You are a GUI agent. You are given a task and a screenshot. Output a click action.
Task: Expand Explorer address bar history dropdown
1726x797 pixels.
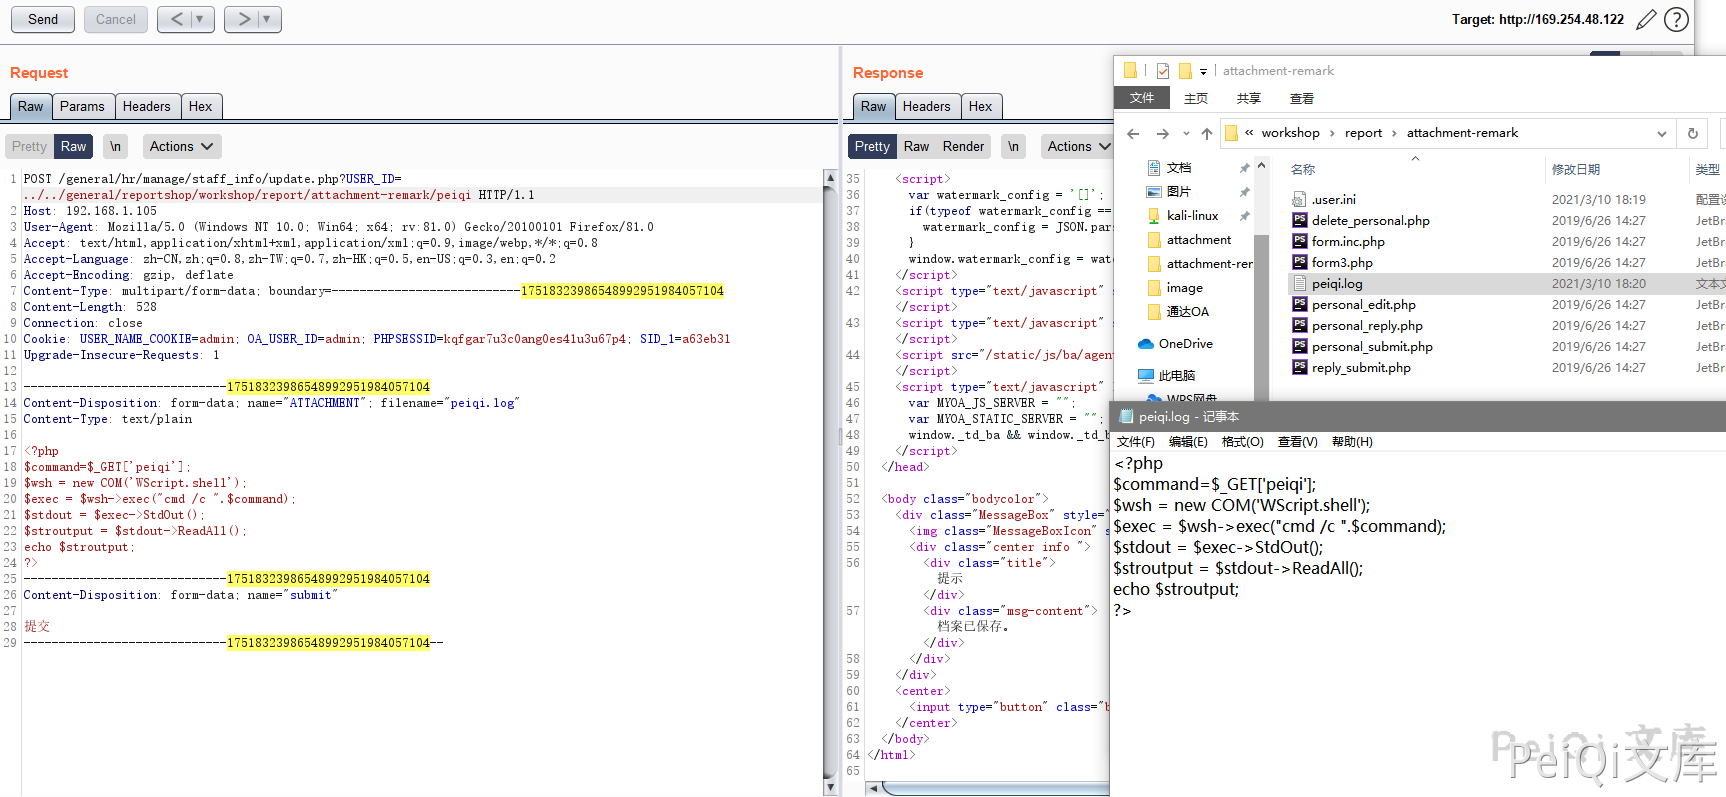[x=1662, y=133]
